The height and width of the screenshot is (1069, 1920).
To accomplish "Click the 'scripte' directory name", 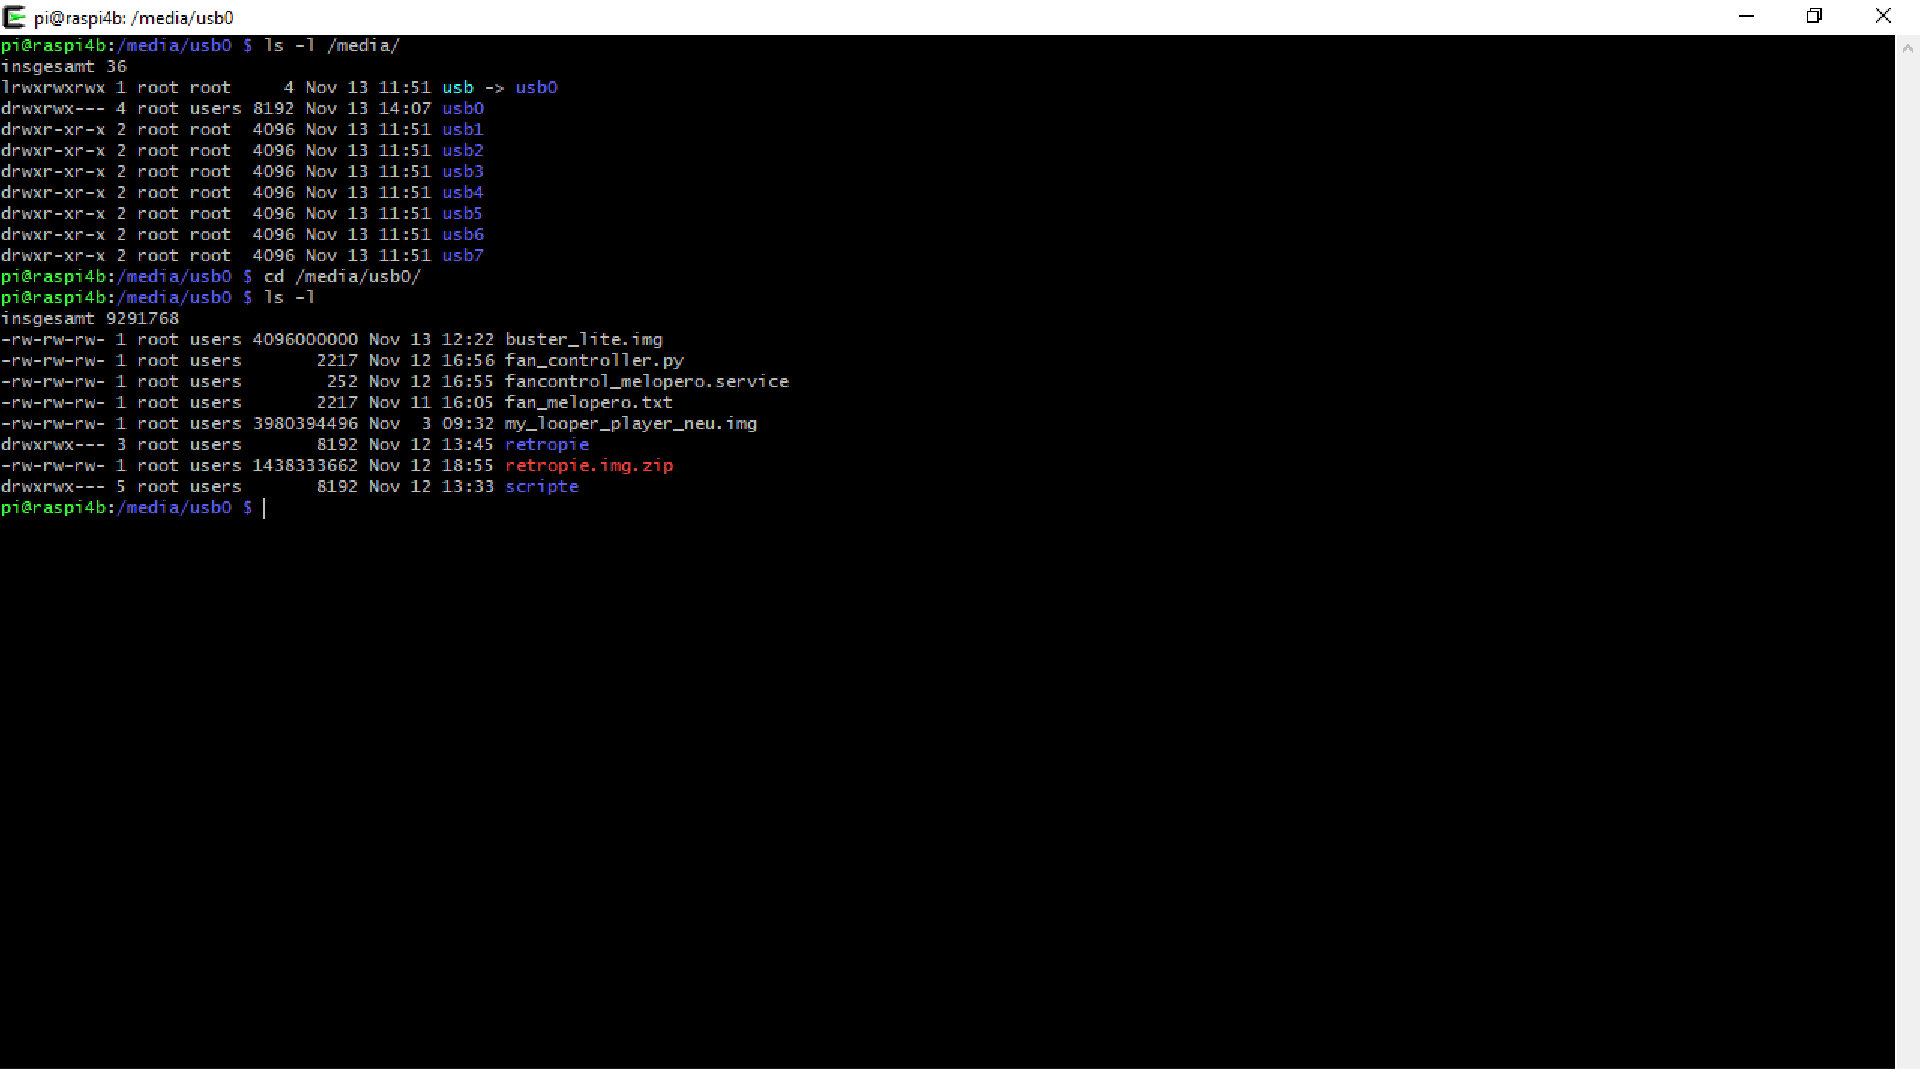I will pyautogui.click(x=542, y=487).
